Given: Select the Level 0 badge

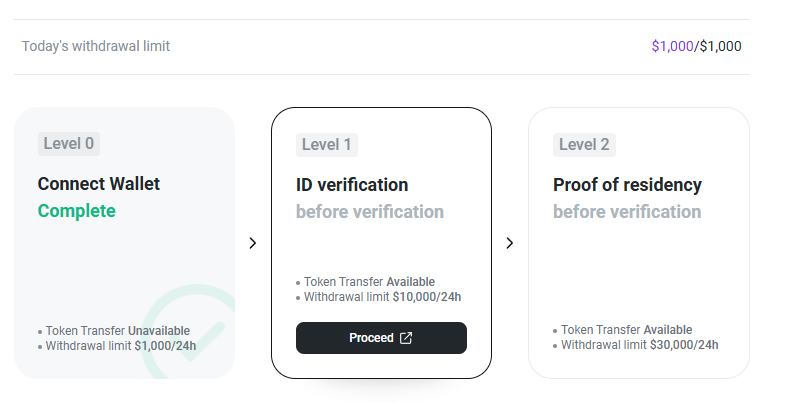Looking at the screenshot, I should point(69,144).
